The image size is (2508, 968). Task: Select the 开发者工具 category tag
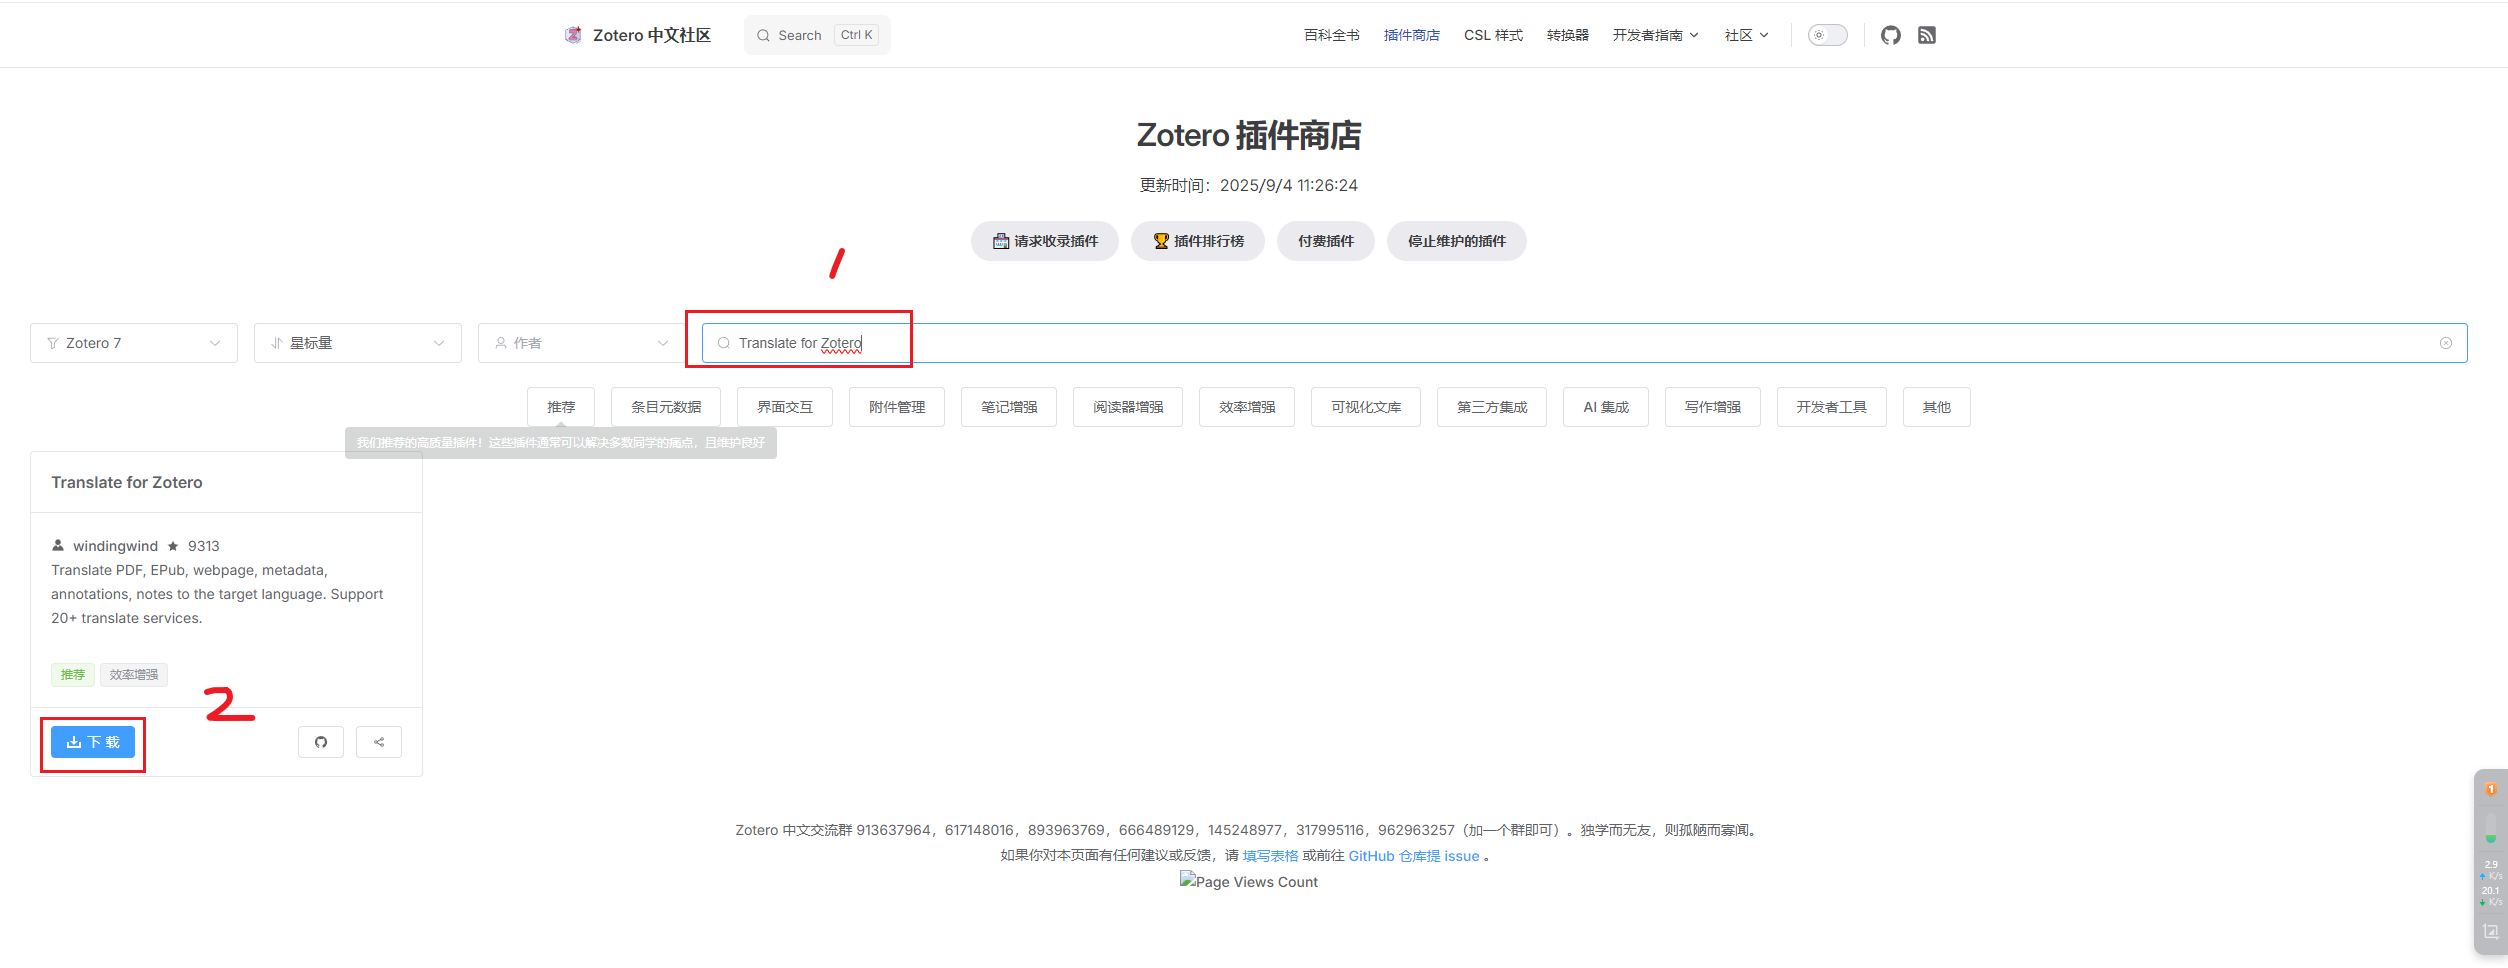[x=1832, y=407]
